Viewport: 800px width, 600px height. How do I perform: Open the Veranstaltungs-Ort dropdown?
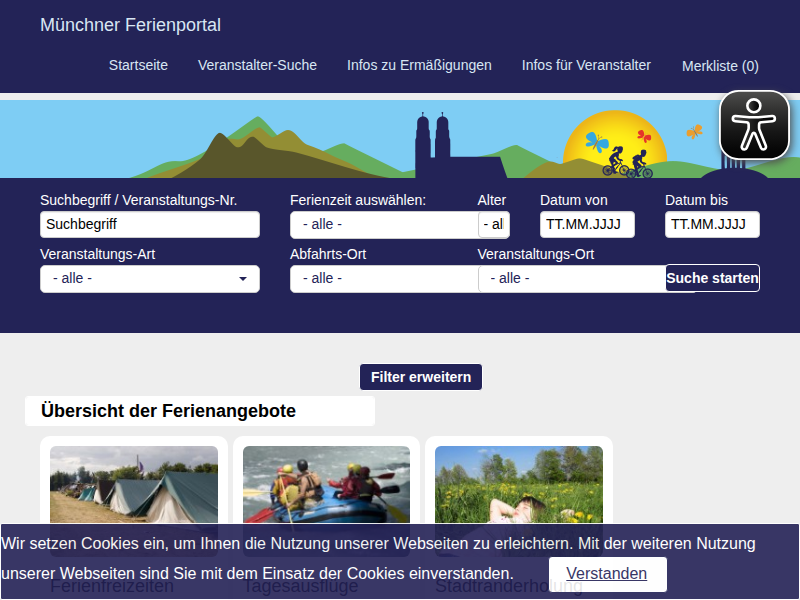(570, 278)
